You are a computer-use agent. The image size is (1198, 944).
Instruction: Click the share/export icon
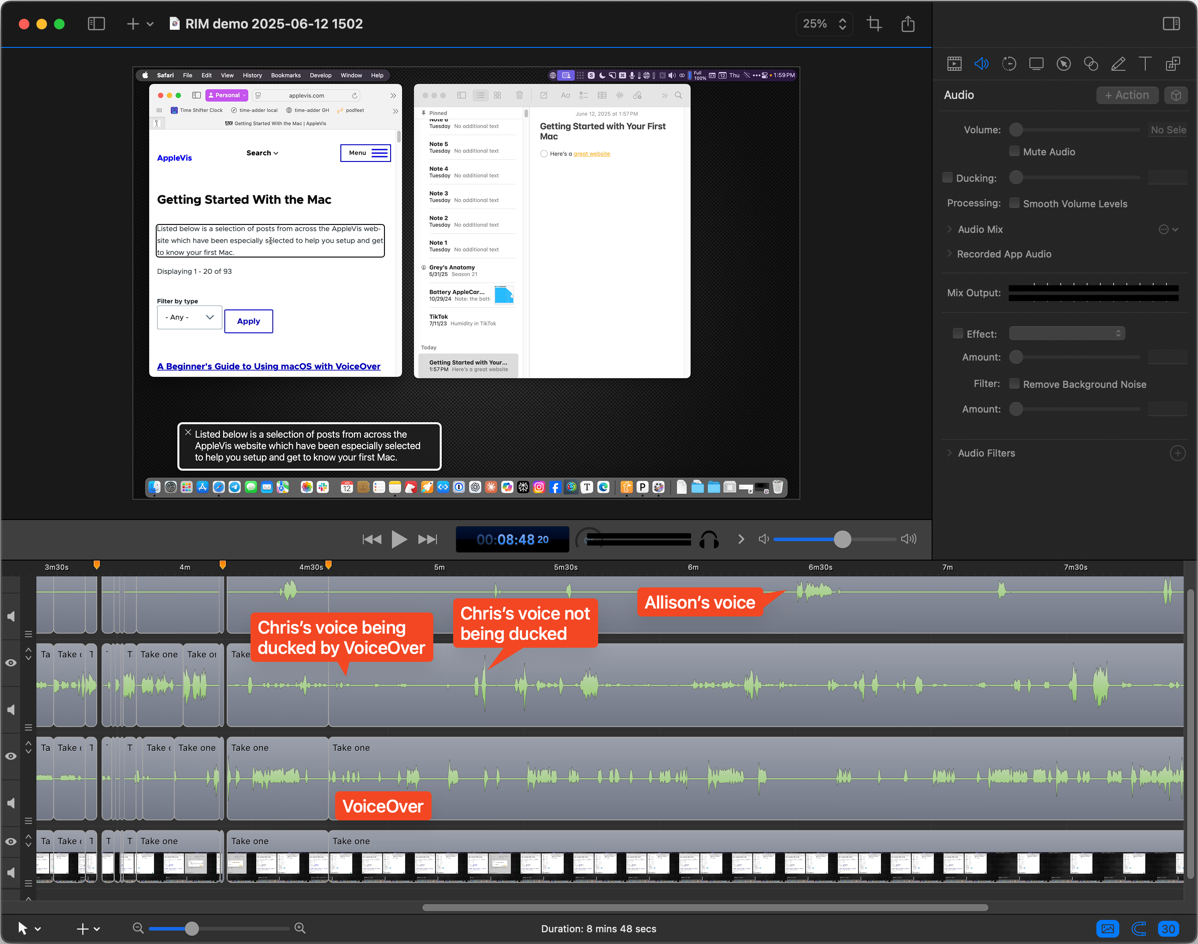coord(908,24)
